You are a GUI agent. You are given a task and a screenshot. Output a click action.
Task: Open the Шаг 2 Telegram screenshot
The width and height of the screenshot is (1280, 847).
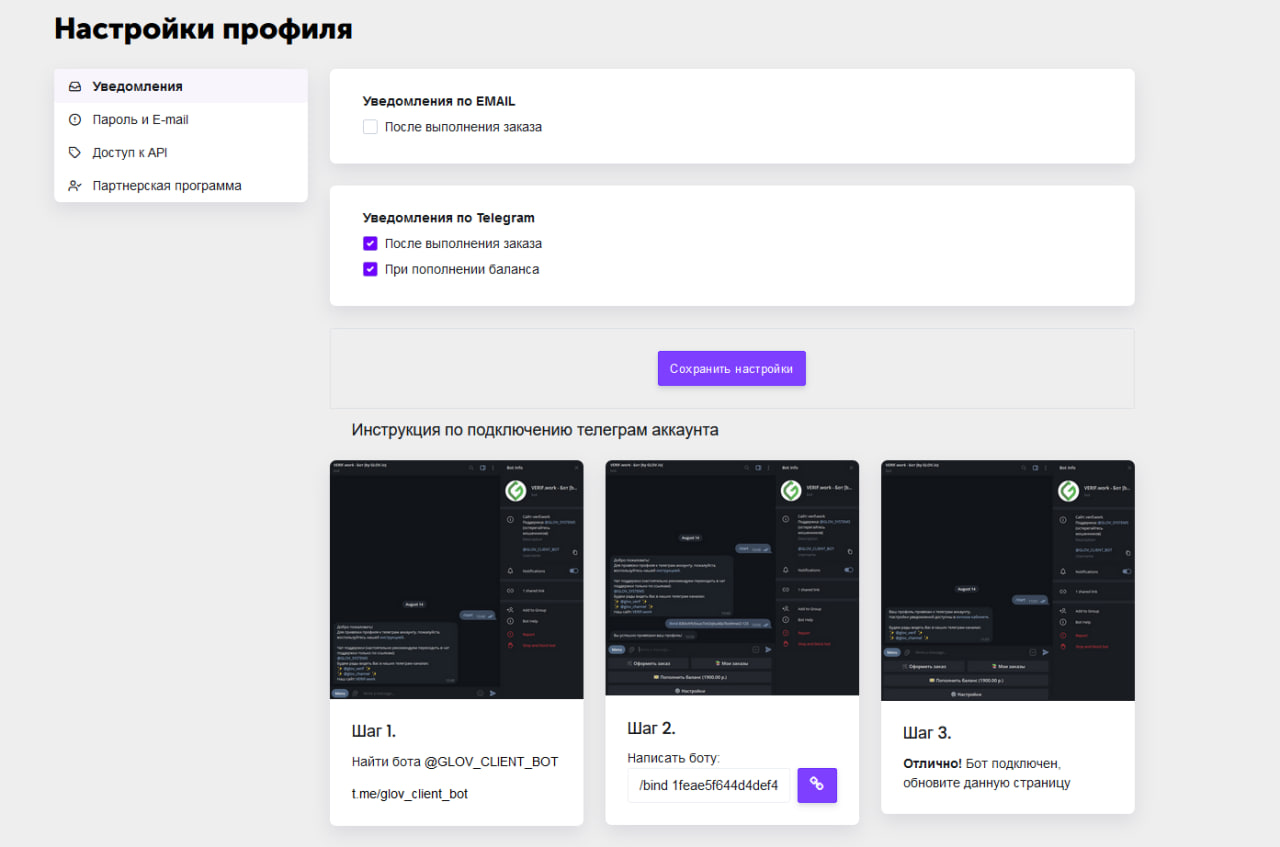732,577
